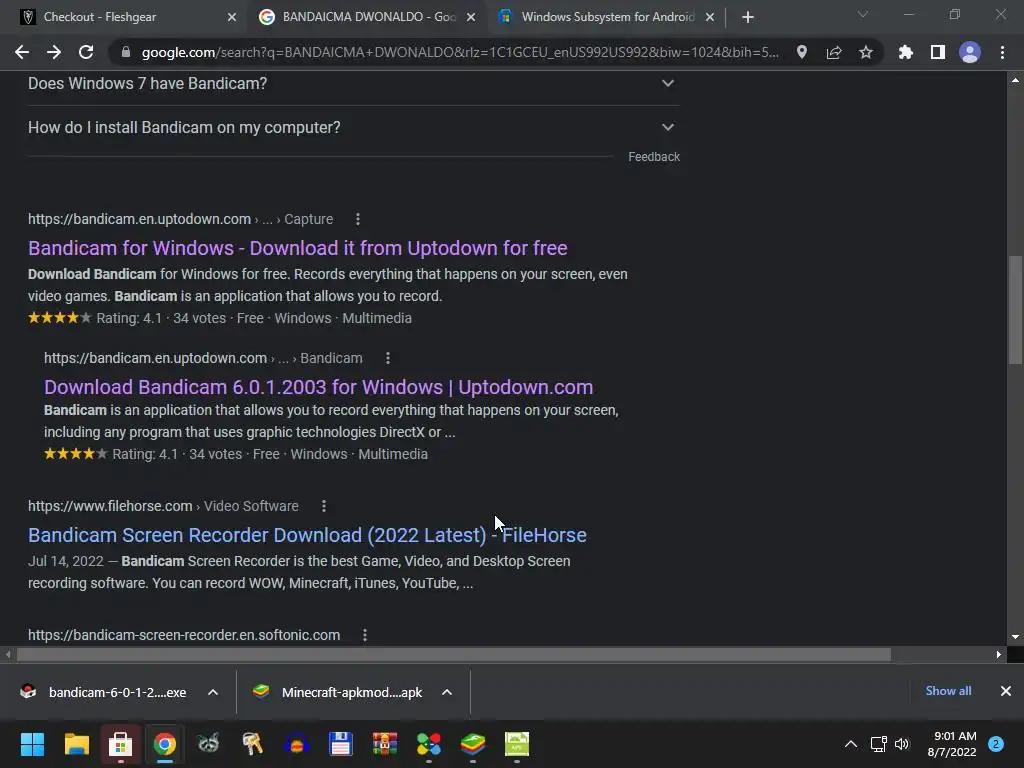Open the tab search dropdown arrow

pos(863,14)
